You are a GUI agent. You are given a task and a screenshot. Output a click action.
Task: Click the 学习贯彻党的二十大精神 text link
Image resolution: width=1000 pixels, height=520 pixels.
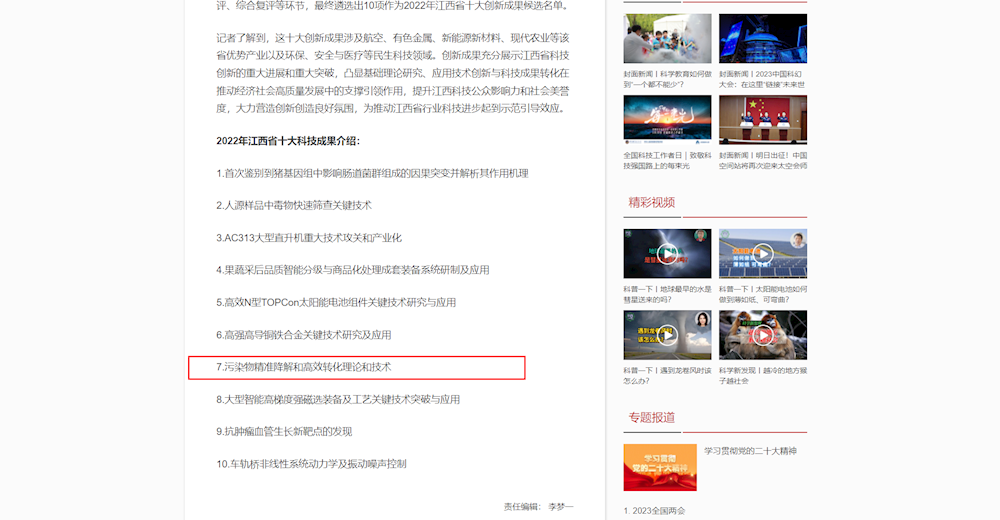click(750, 451)
